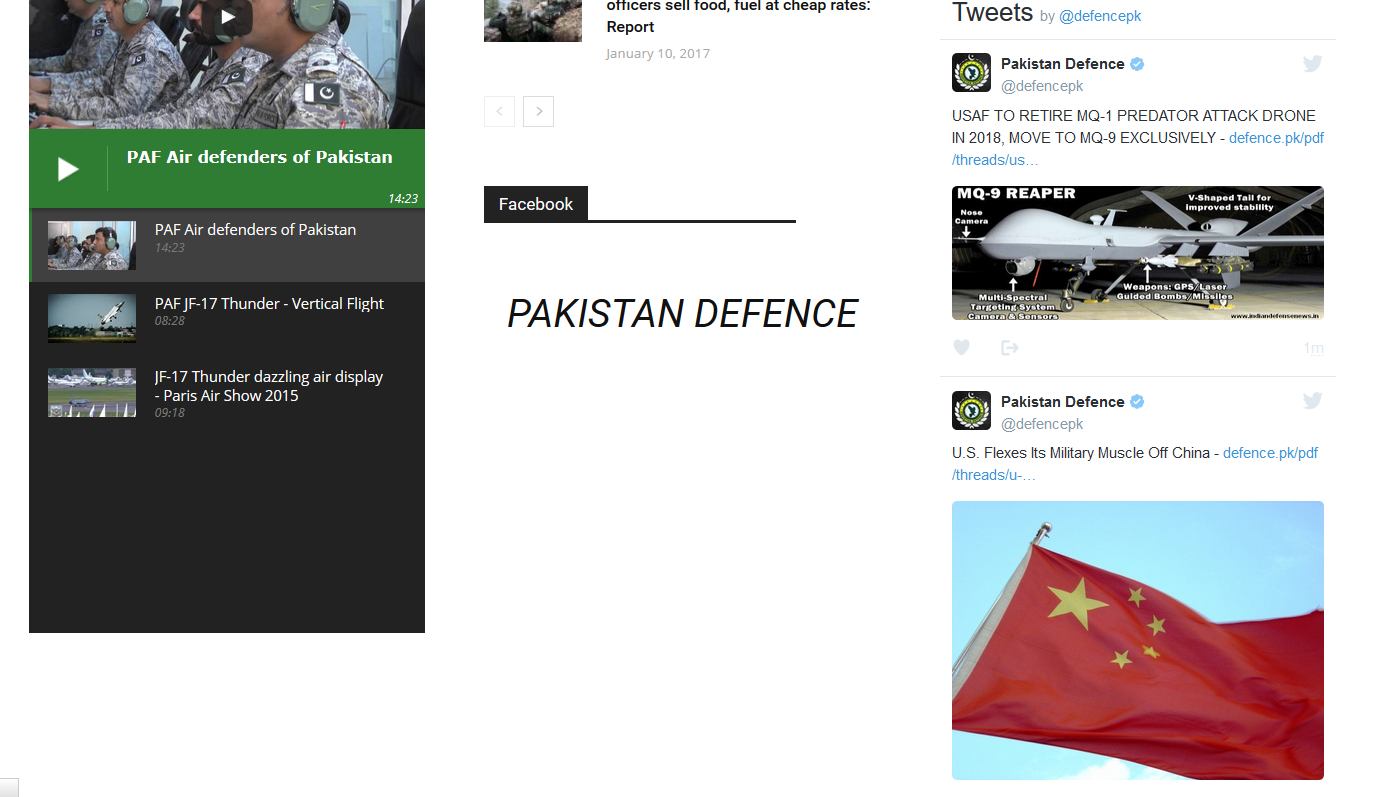Click the January 10, 2017 date
Image resolution: width=1388 pixels, height=797 pixels.
[x=658, y=54]
